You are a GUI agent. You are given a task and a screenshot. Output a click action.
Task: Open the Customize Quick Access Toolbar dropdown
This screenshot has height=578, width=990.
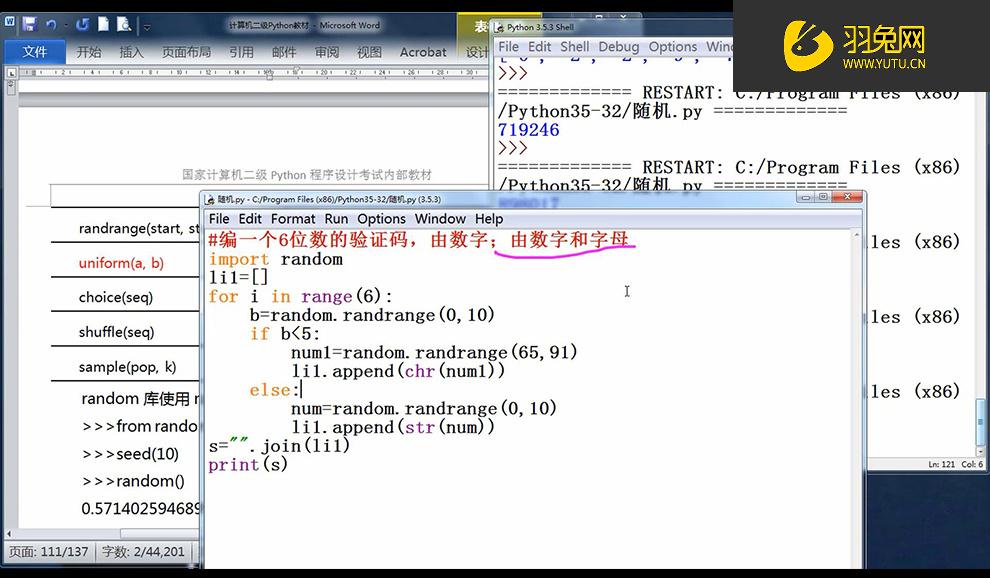coord(146,27)
